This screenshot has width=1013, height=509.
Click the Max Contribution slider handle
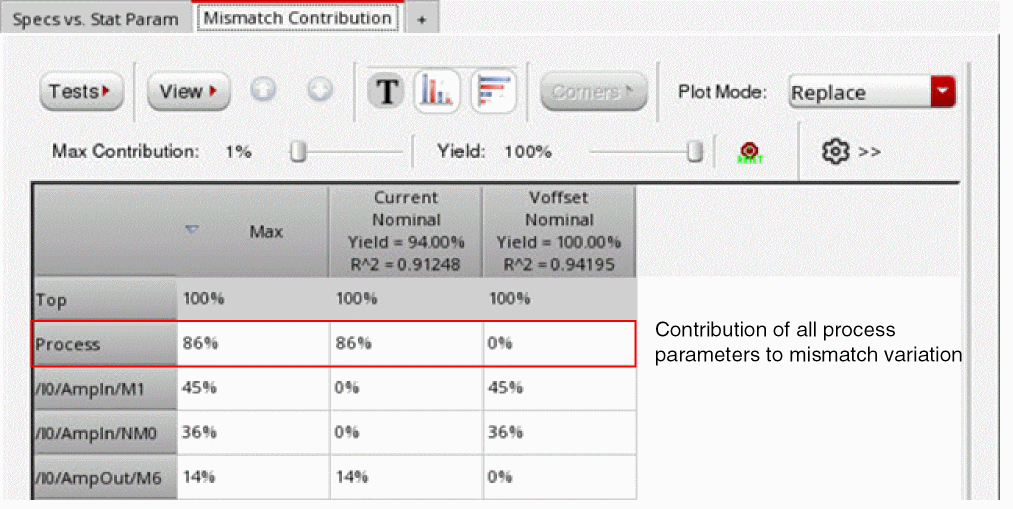[x=297, y=151]
